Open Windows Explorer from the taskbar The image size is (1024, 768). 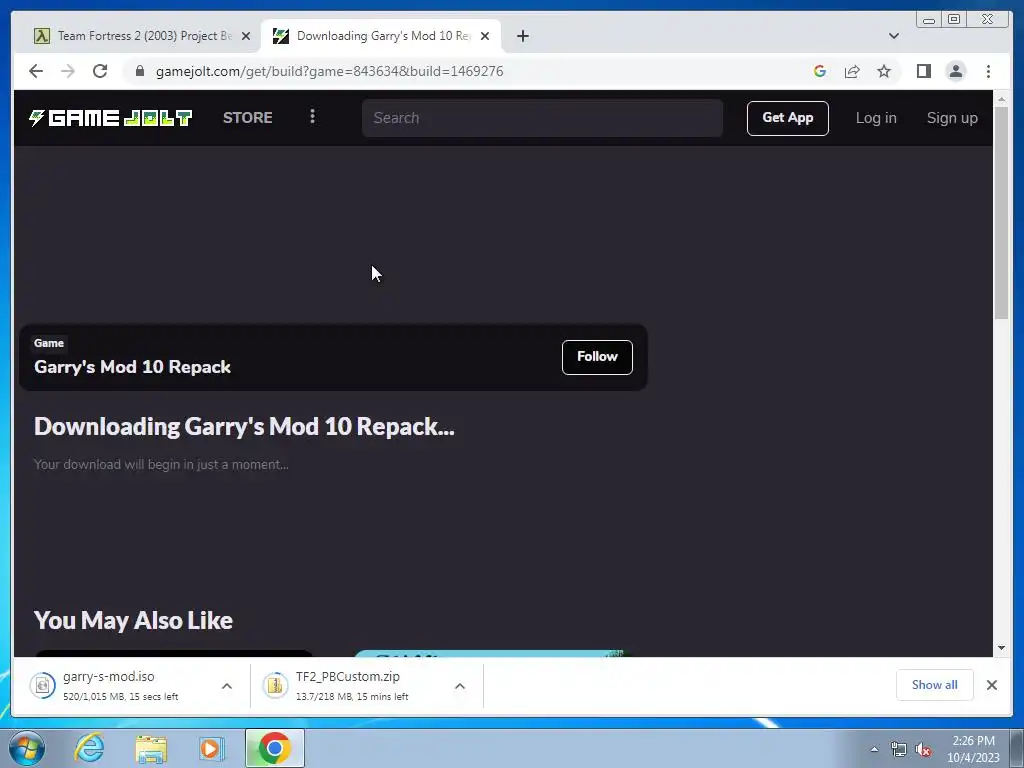tap(151, 748)
